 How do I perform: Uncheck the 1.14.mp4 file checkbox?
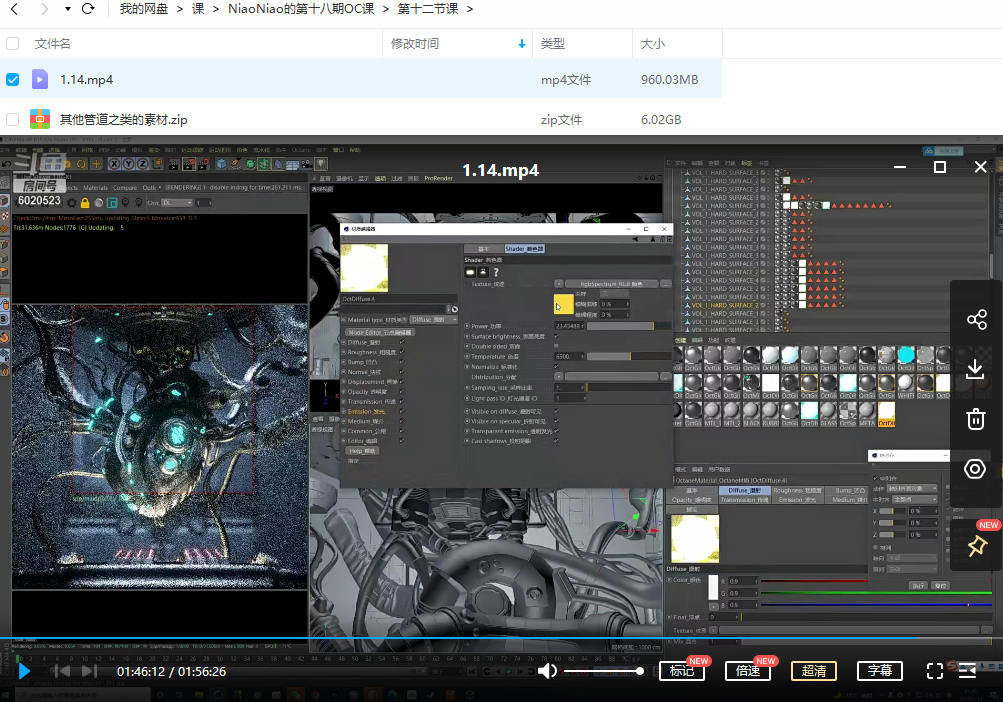click(x=13, y=79)
